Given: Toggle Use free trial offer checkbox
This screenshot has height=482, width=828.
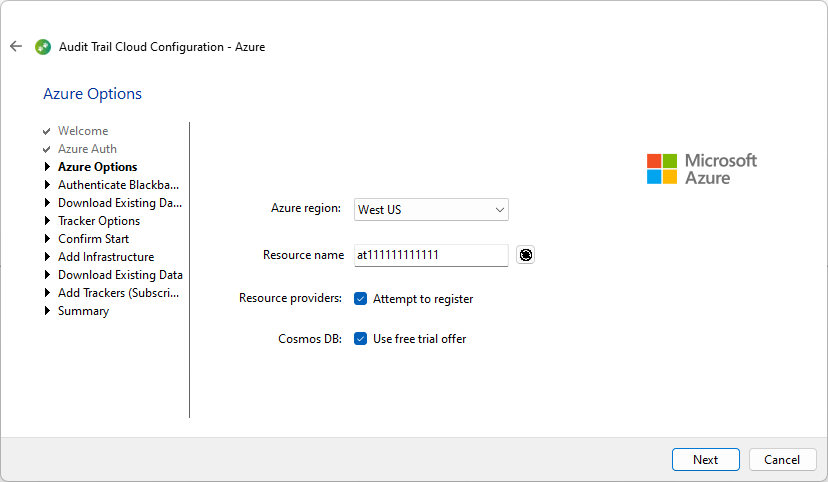Looking at the screenshot, I should click(x=361, y=339).
